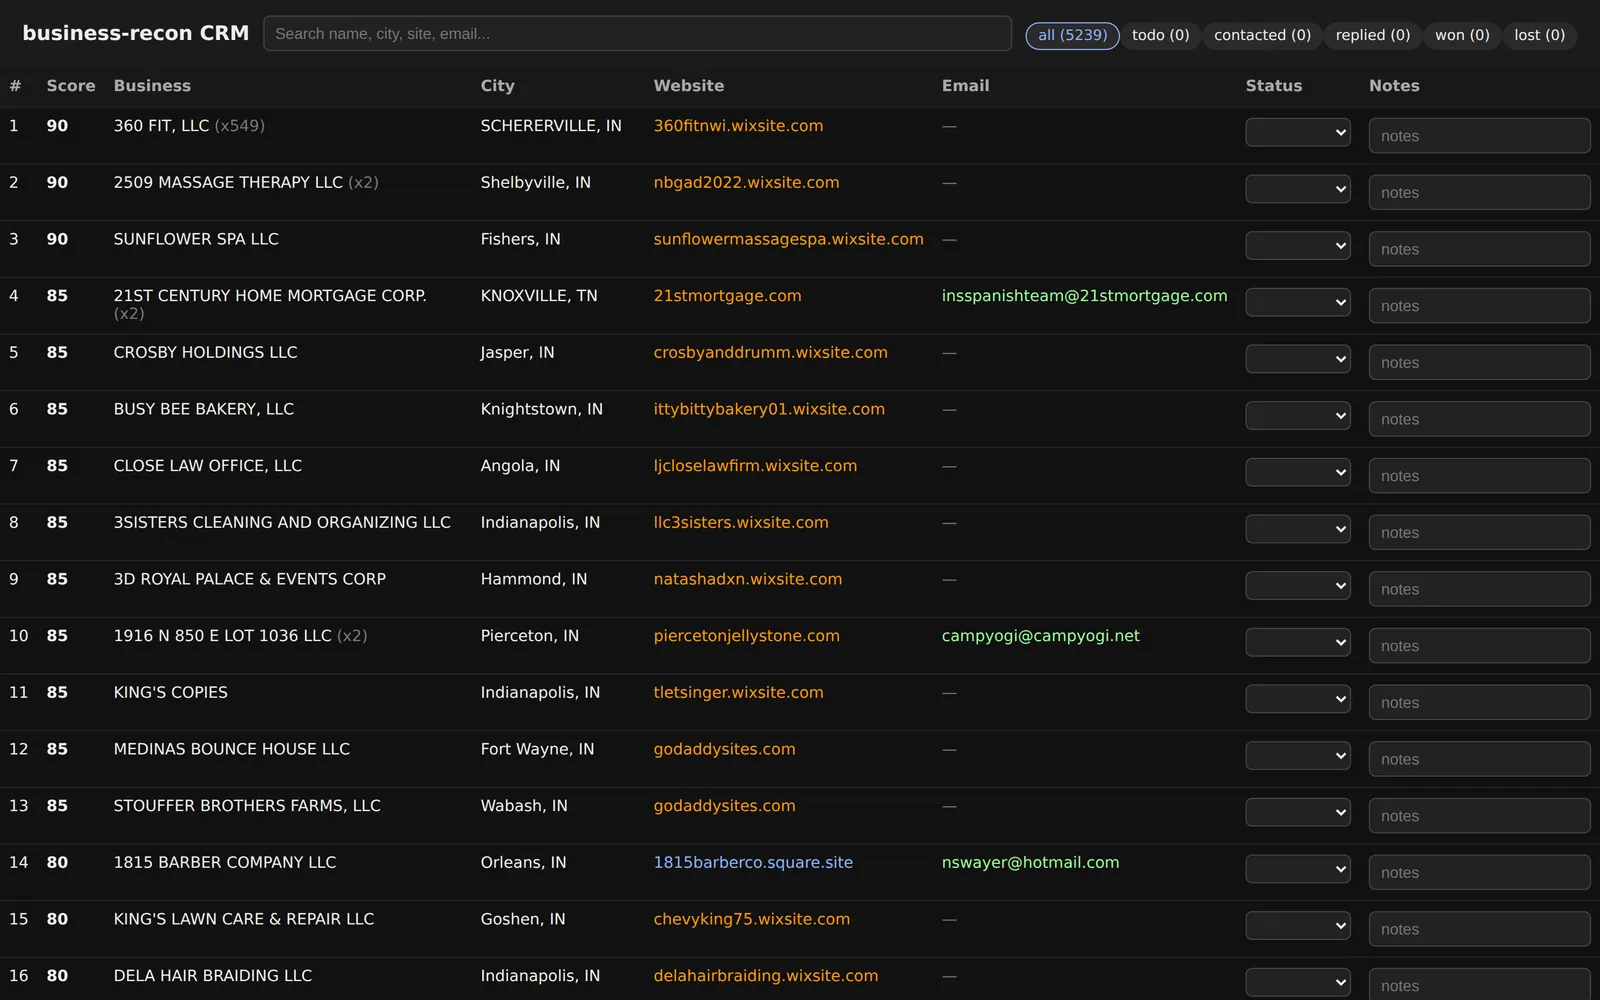Open status dropdown for BUSY BEE BAKERY

coord(1298,416)
